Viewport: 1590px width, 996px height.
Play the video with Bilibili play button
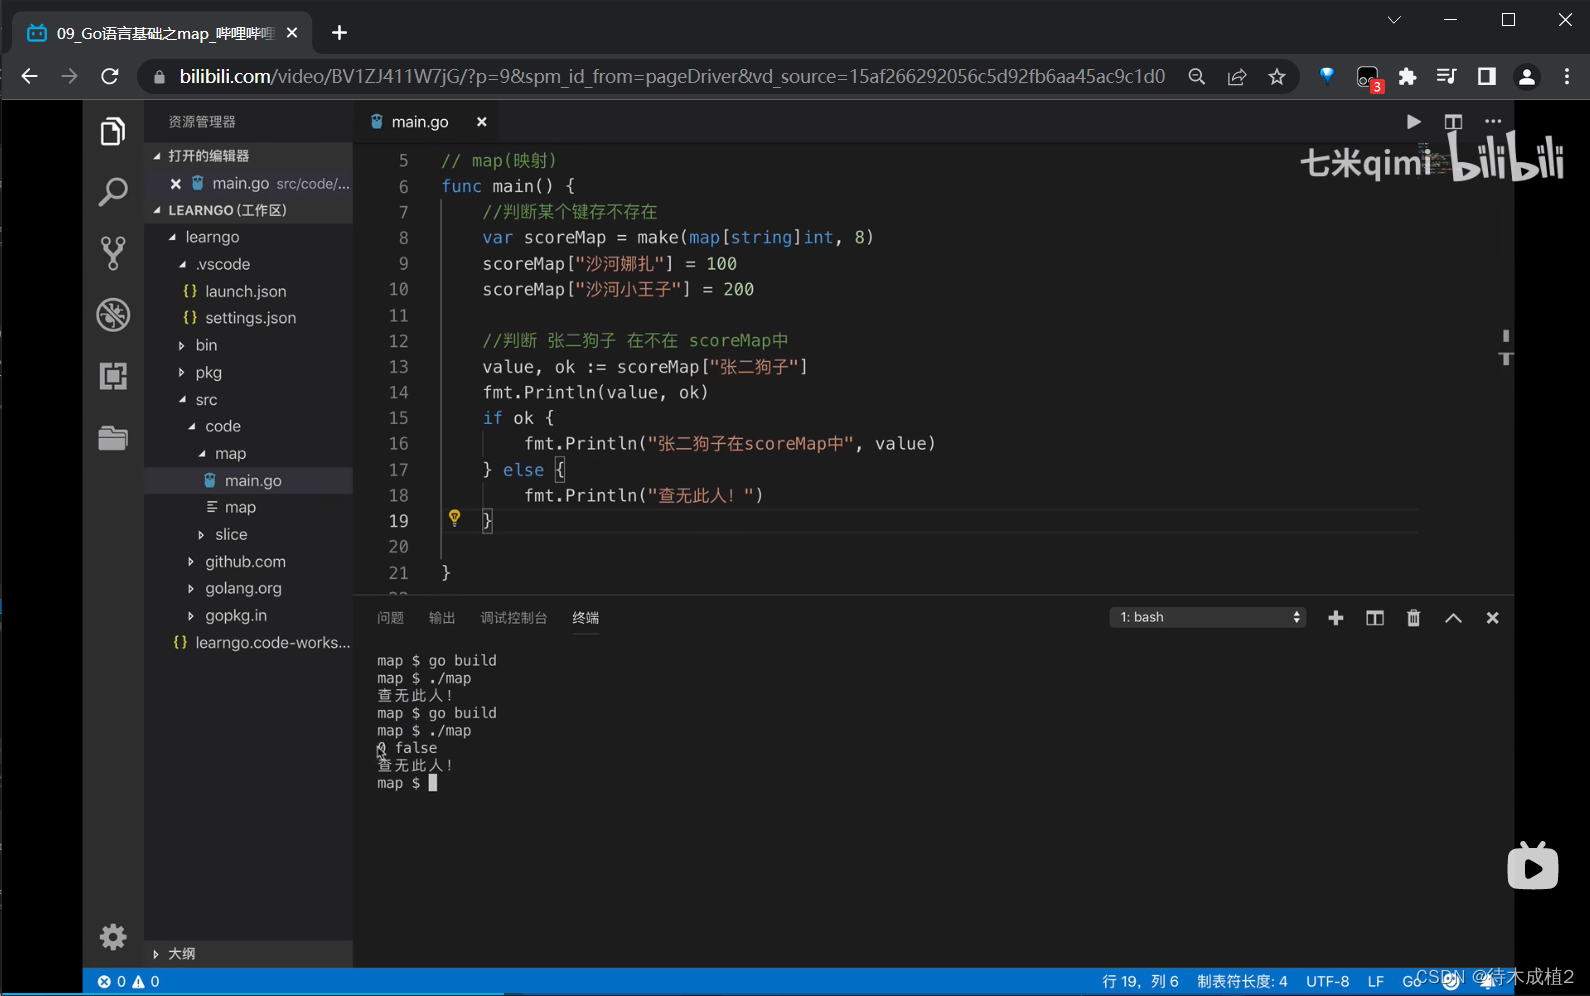coord(1533,865)
